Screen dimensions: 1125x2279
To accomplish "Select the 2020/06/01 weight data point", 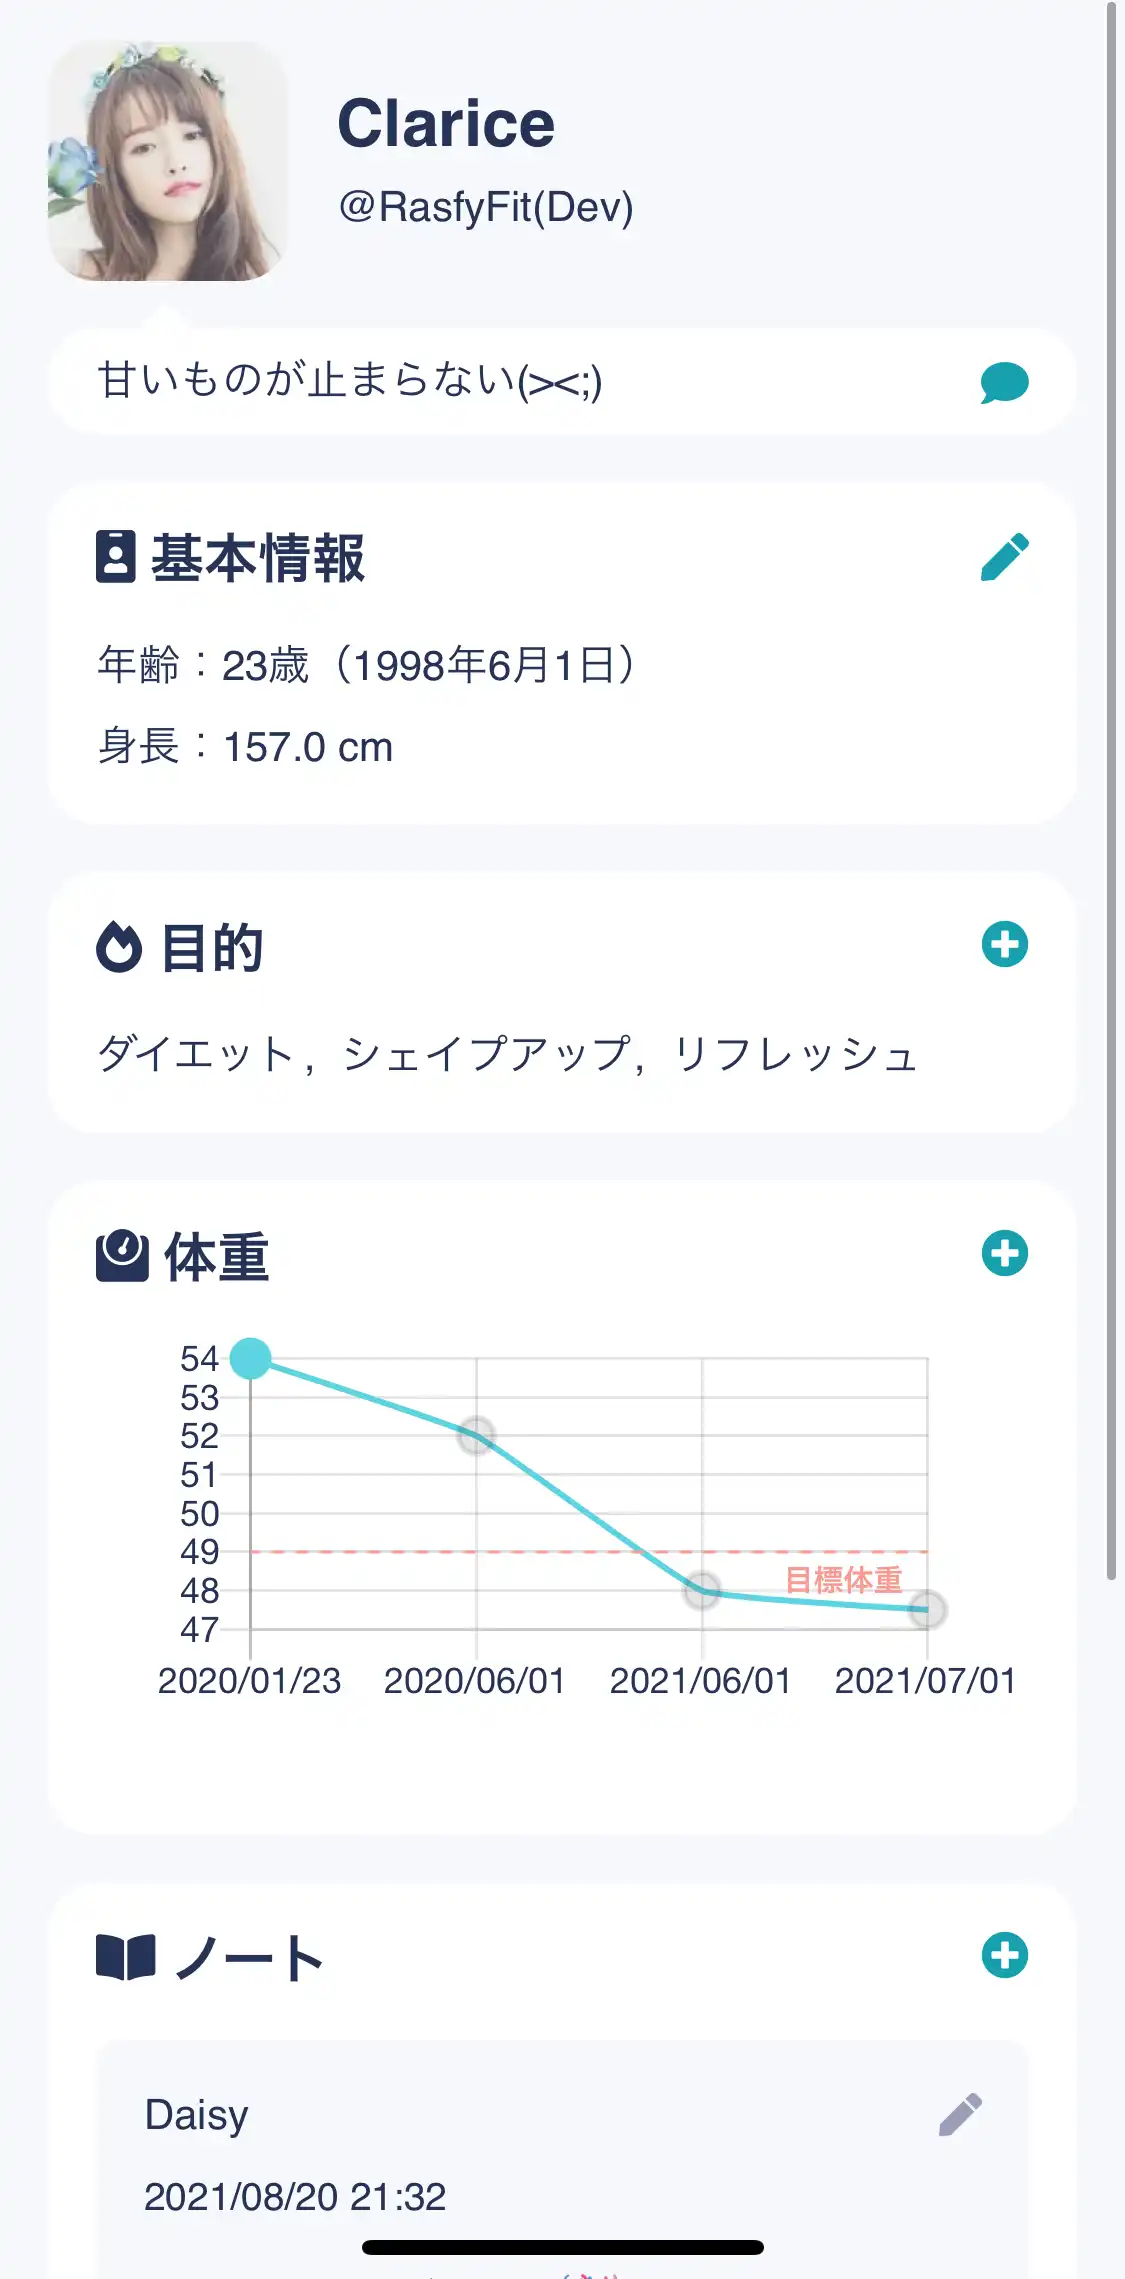I will click(476, 1436).
